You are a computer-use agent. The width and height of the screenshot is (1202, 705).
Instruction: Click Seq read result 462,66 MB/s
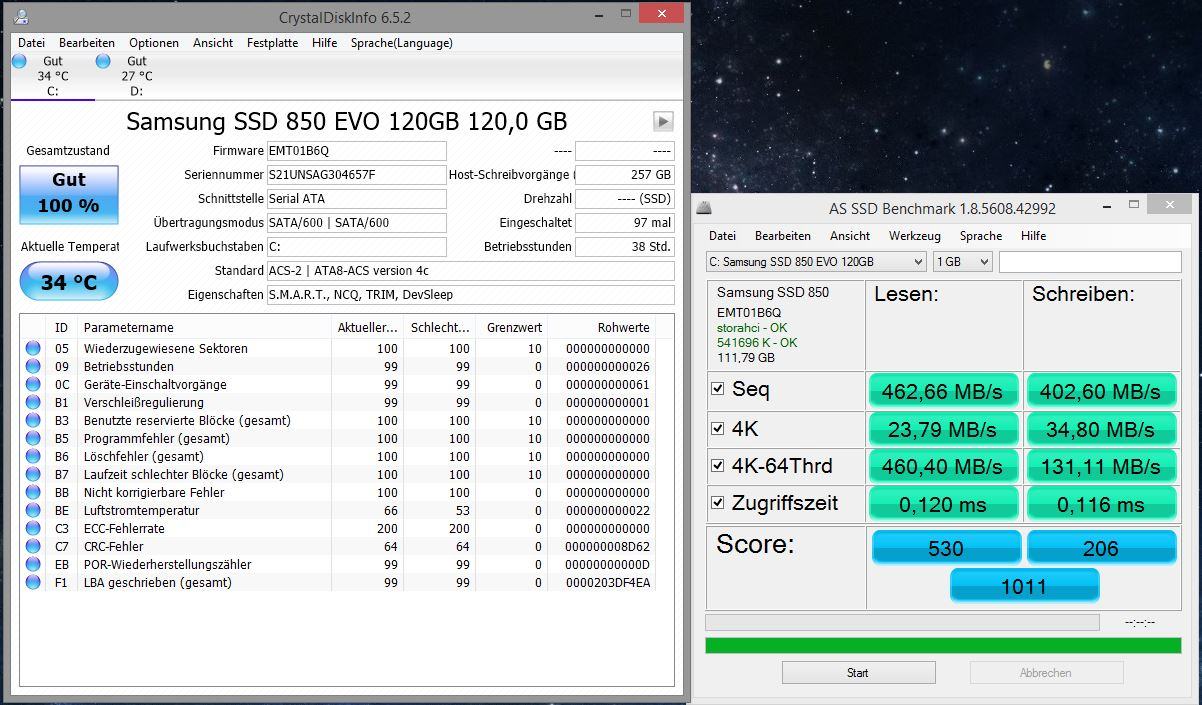pos(944,391)
